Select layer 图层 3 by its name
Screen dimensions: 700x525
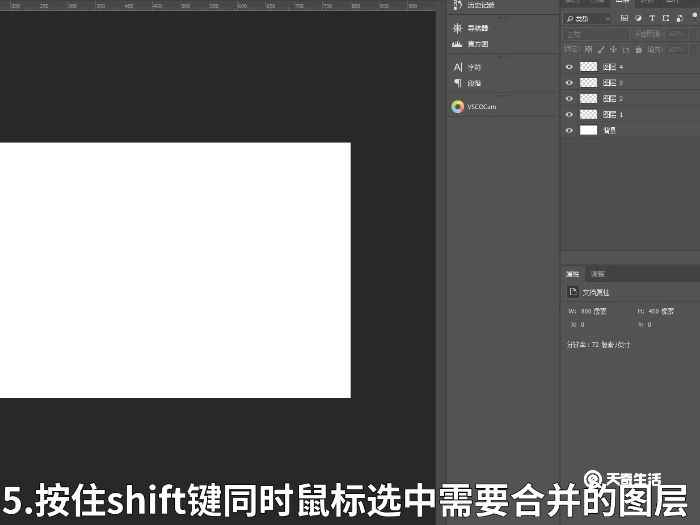point(612,83)
